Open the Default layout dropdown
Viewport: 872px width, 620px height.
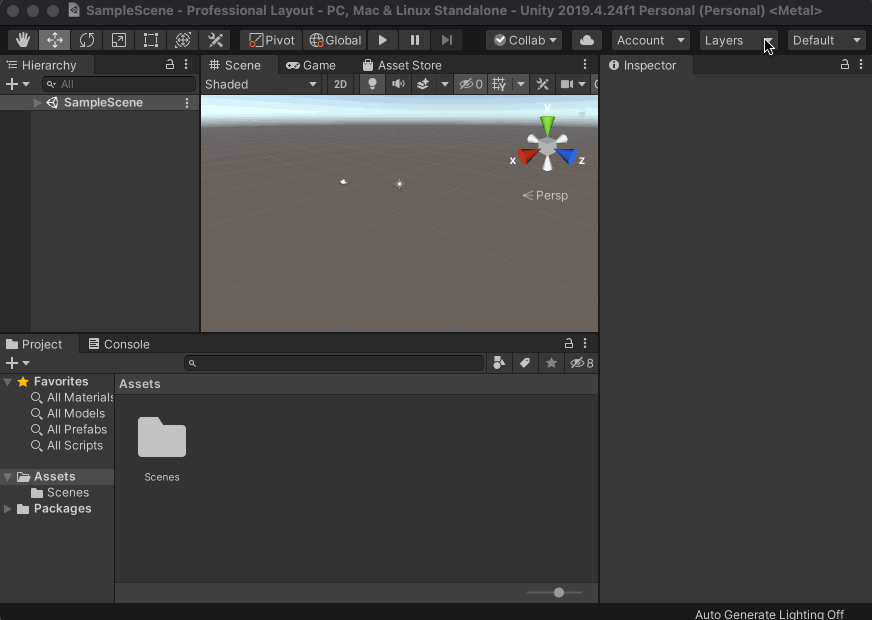(x=826, y=40)
